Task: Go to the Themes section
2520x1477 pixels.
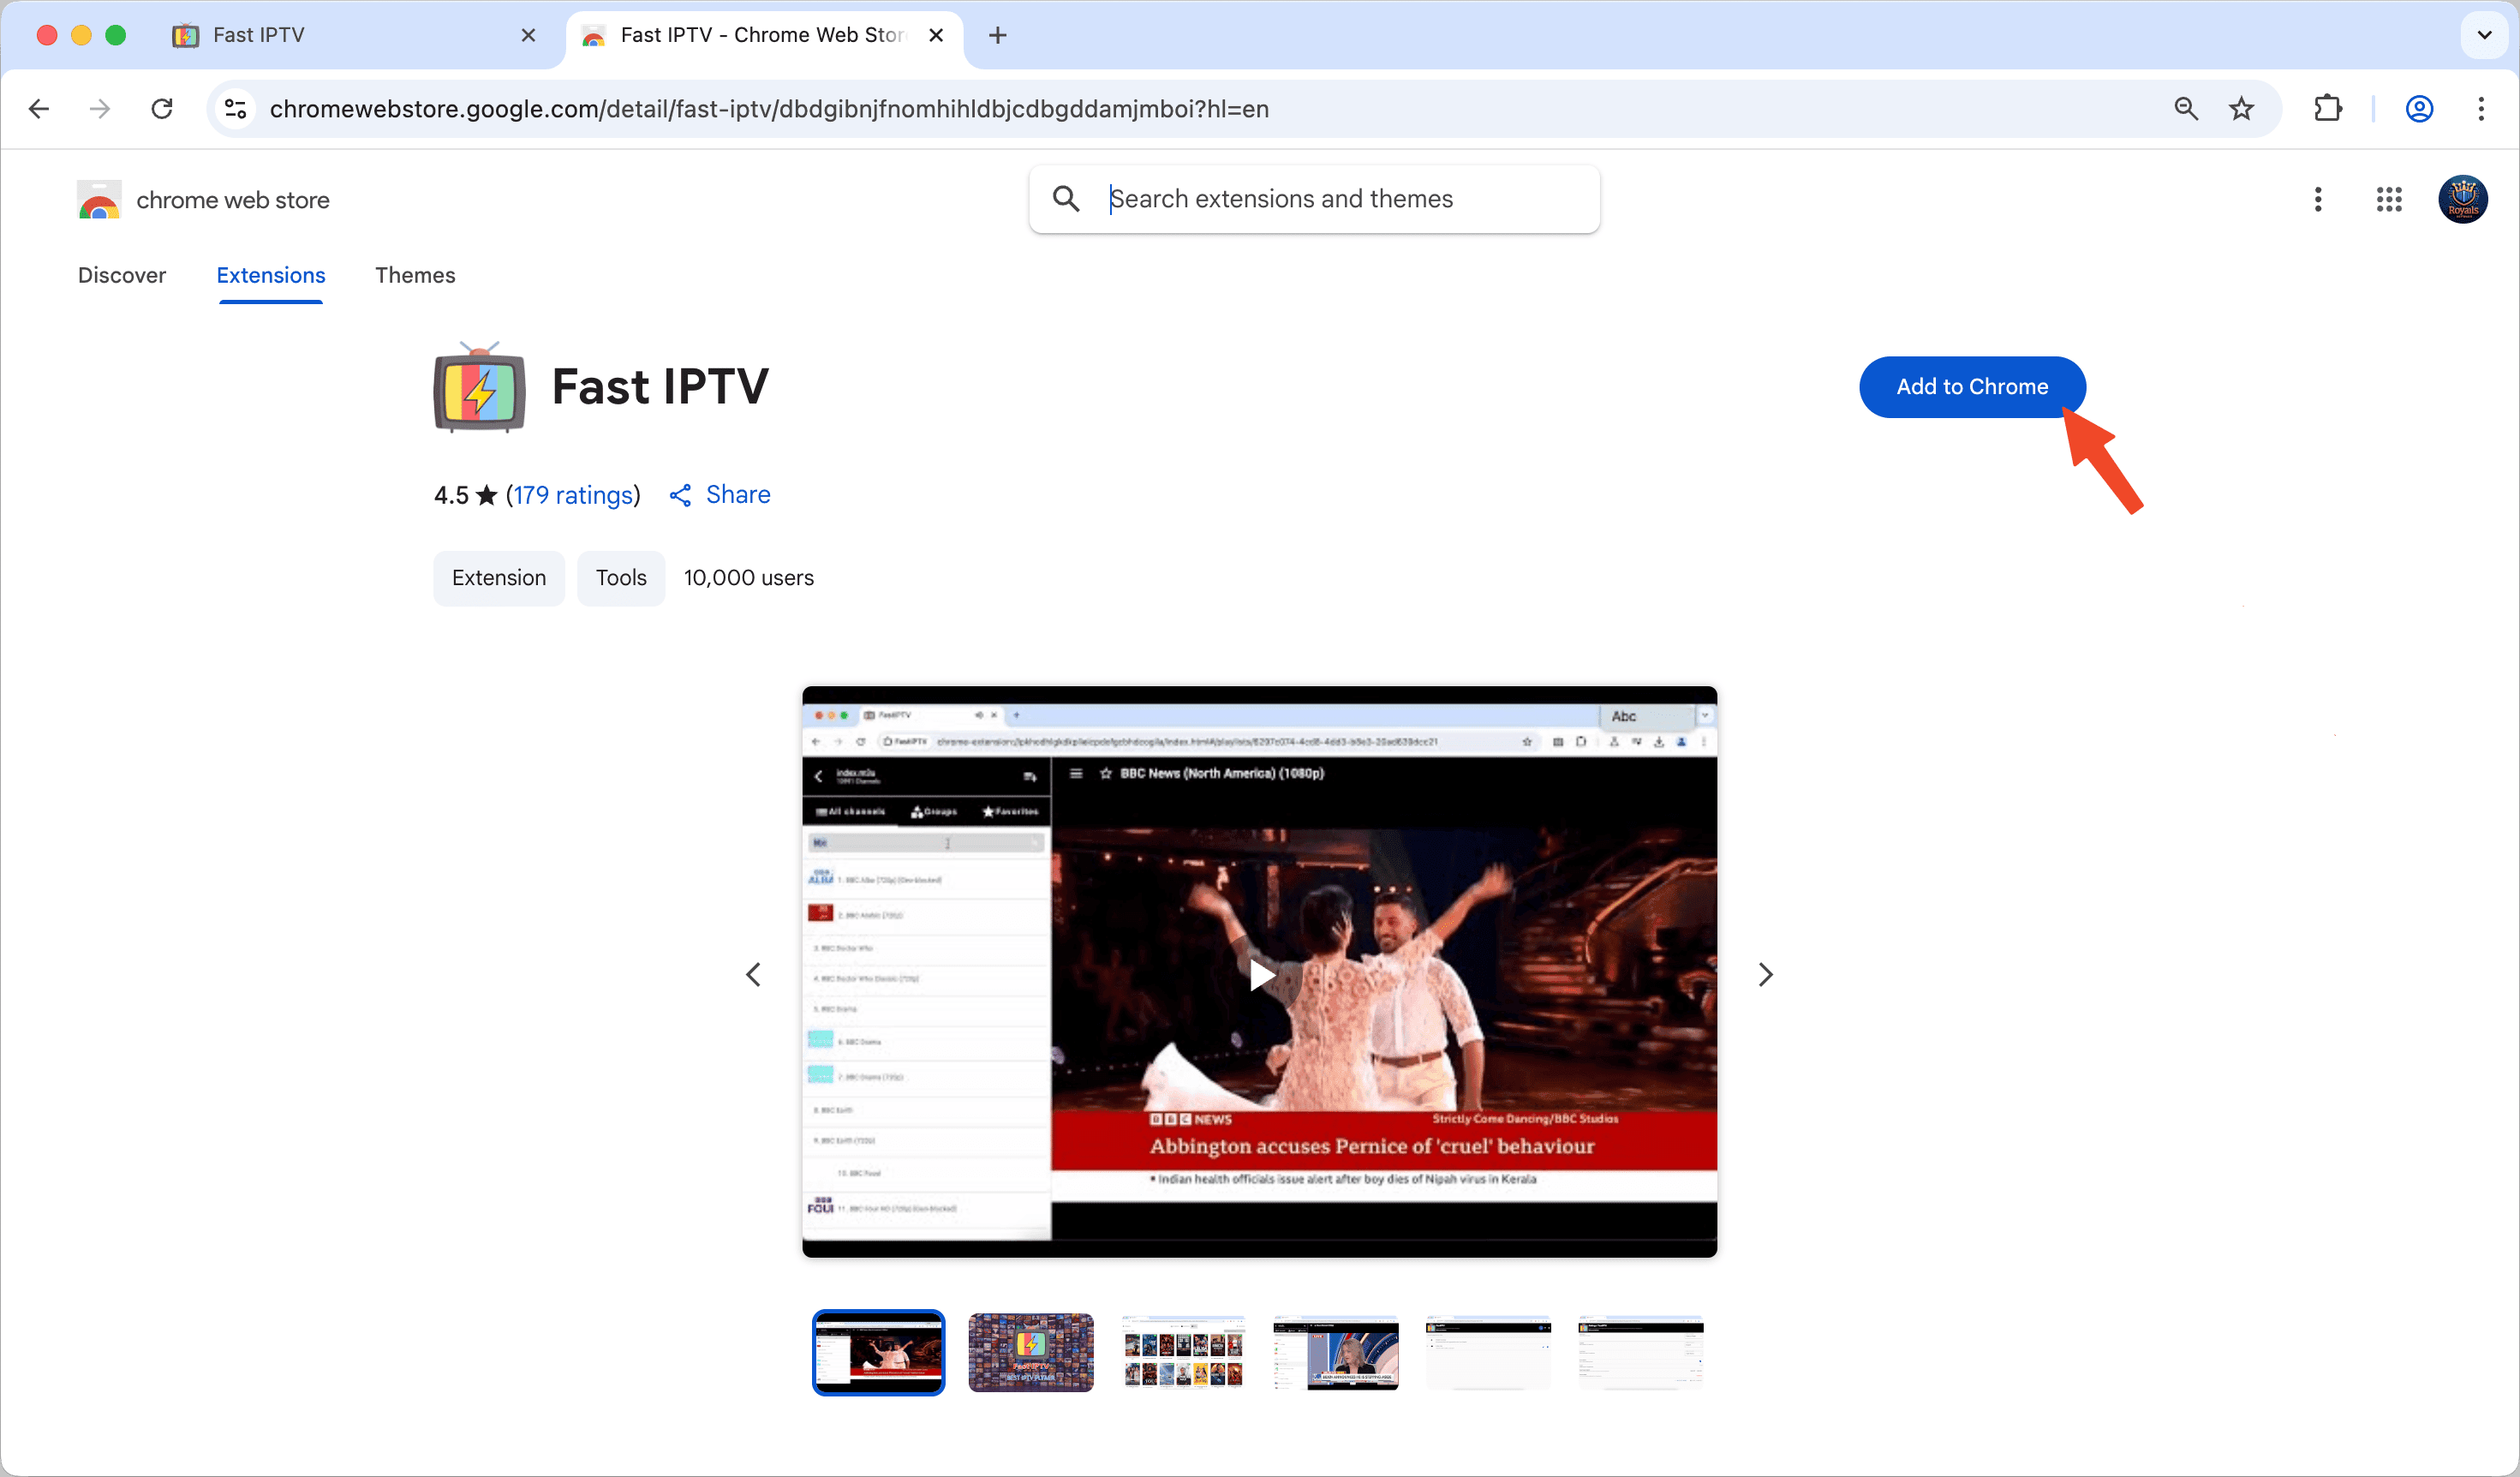Action: click(415, 275)
